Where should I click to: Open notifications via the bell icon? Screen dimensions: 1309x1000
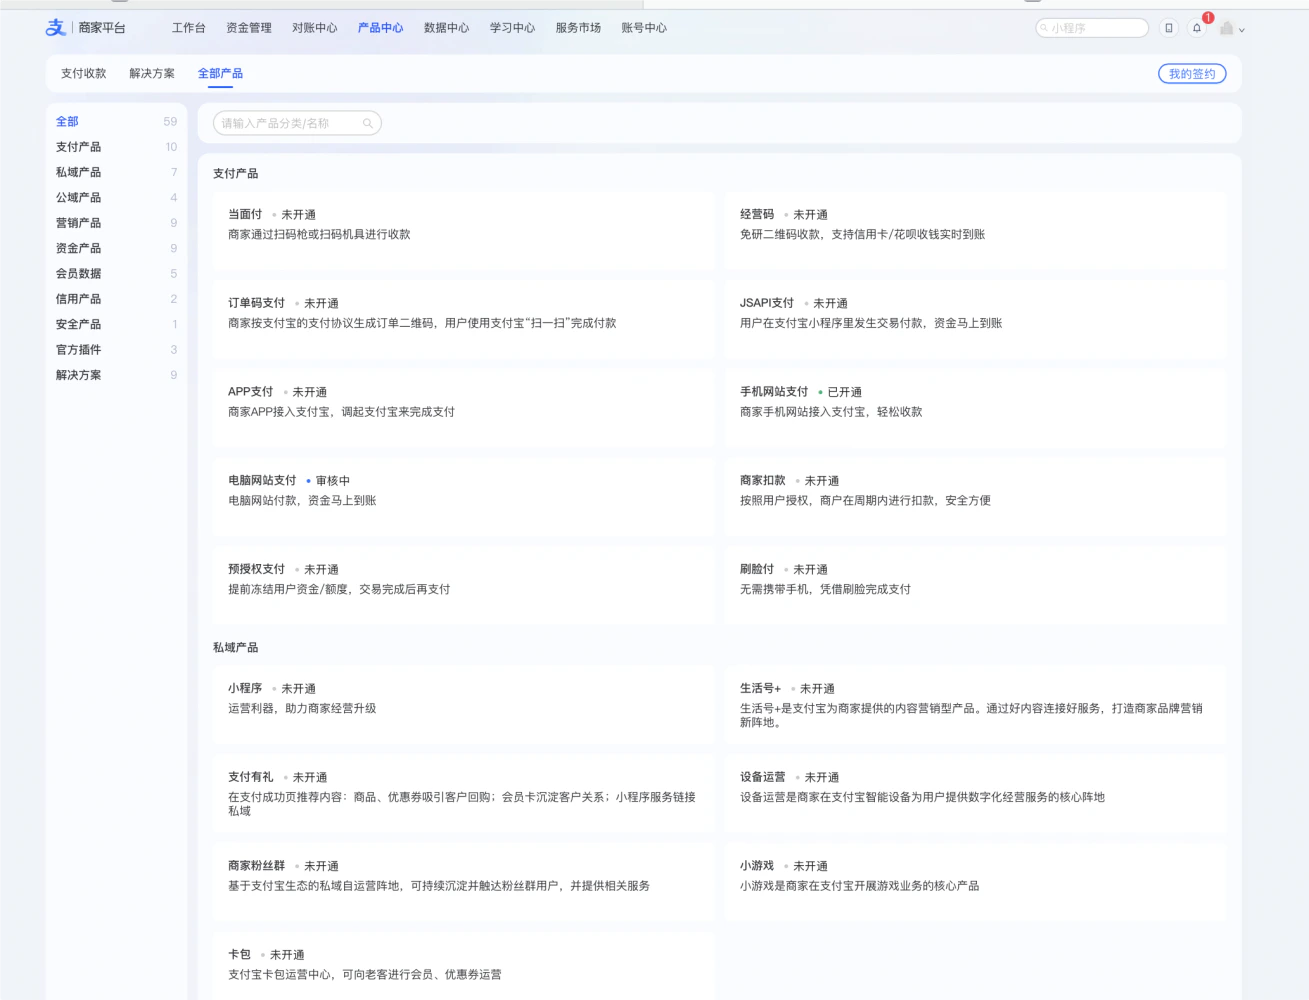click(1196, 28)
